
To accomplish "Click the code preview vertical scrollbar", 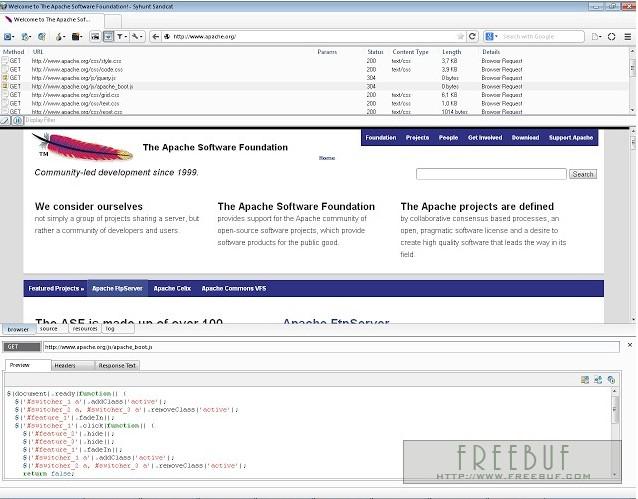I will pyautogui.click(x=614, y=432).
